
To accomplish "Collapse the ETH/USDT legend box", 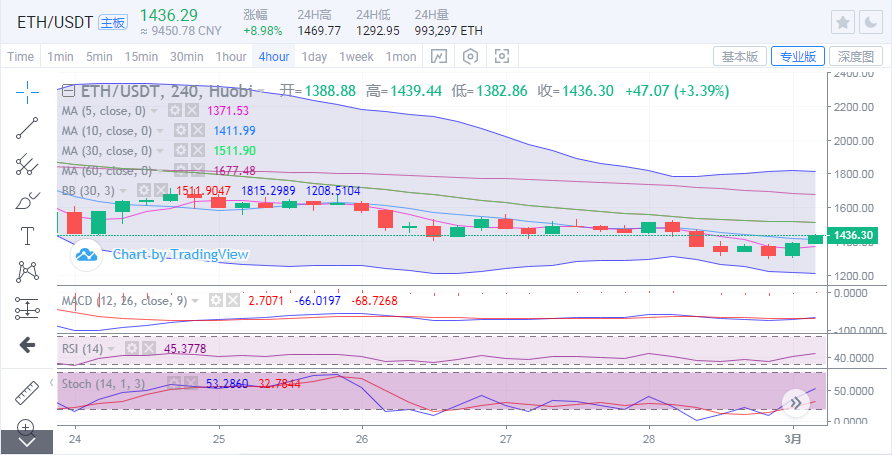I will coord(68,90).
